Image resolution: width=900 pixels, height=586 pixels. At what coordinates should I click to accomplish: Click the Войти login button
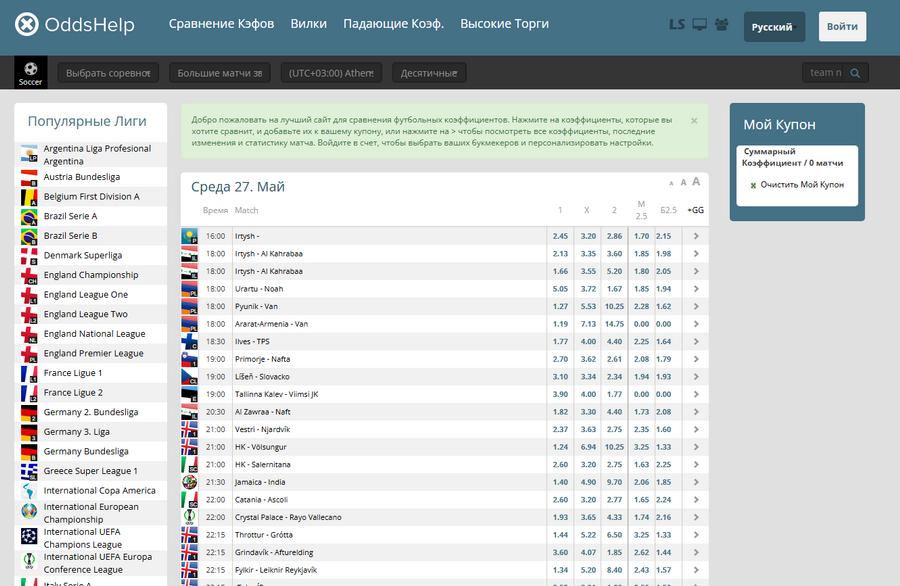(842, 26)
